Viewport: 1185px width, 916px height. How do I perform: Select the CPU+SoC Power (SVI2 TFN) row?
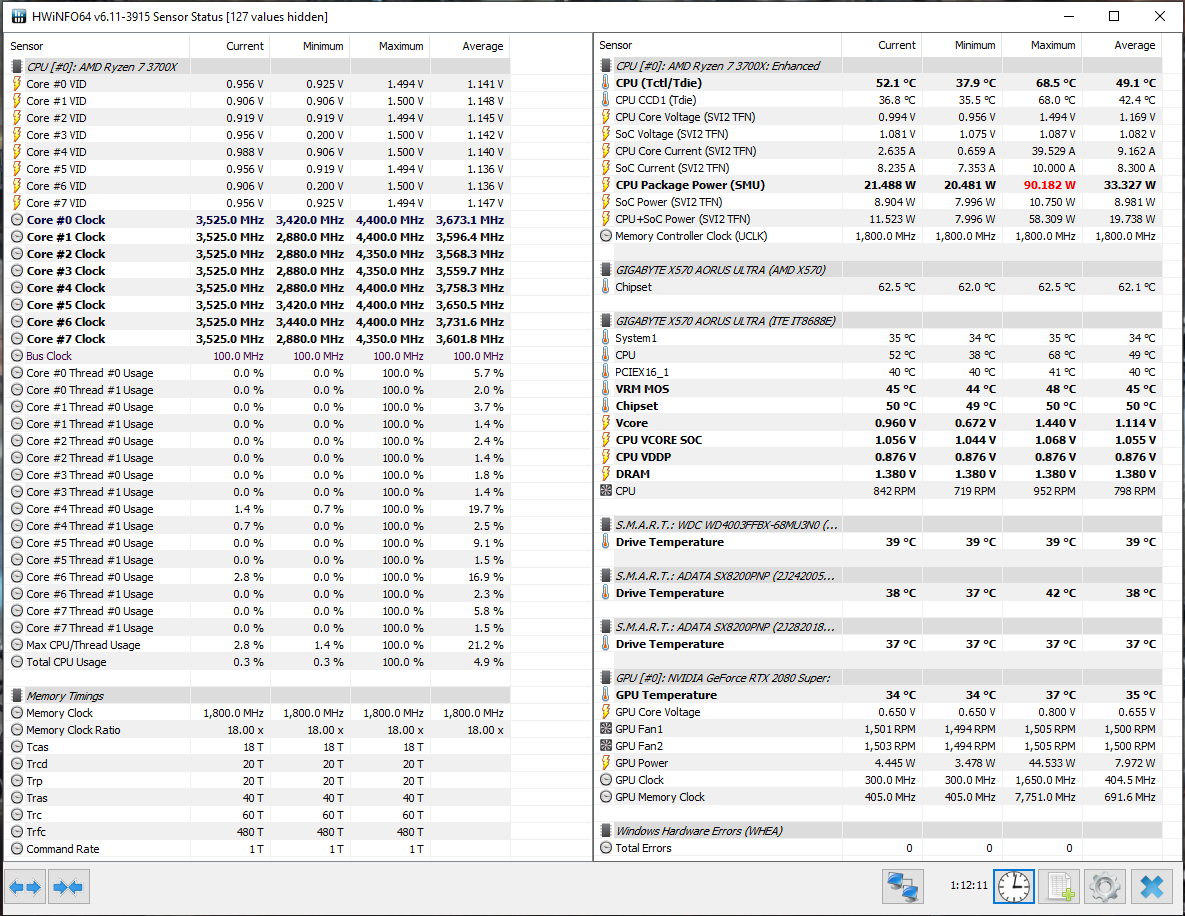(x=879, y=219)
